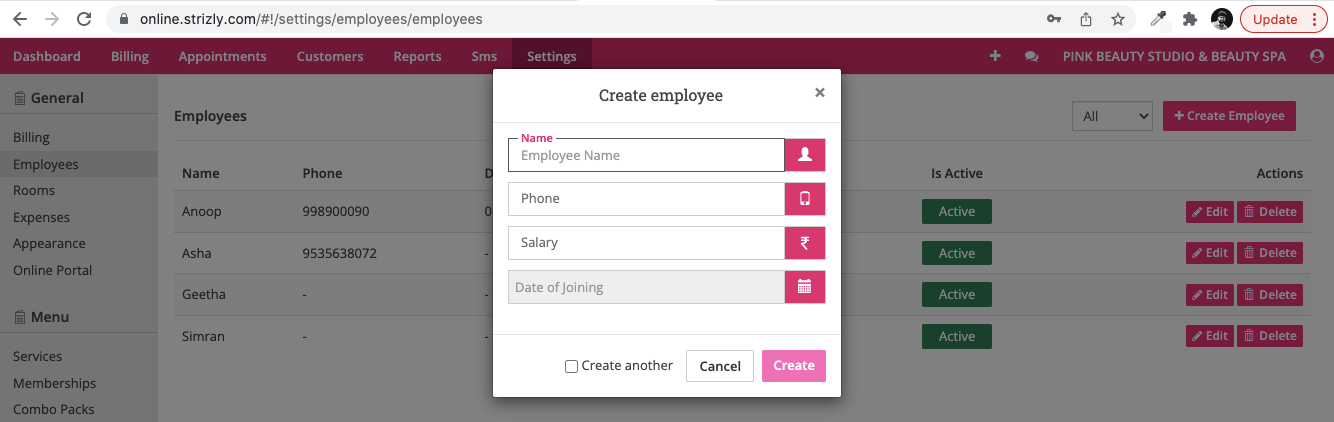
Task: Open Memberships in the Menu sidebar
Action: [54, 383]
